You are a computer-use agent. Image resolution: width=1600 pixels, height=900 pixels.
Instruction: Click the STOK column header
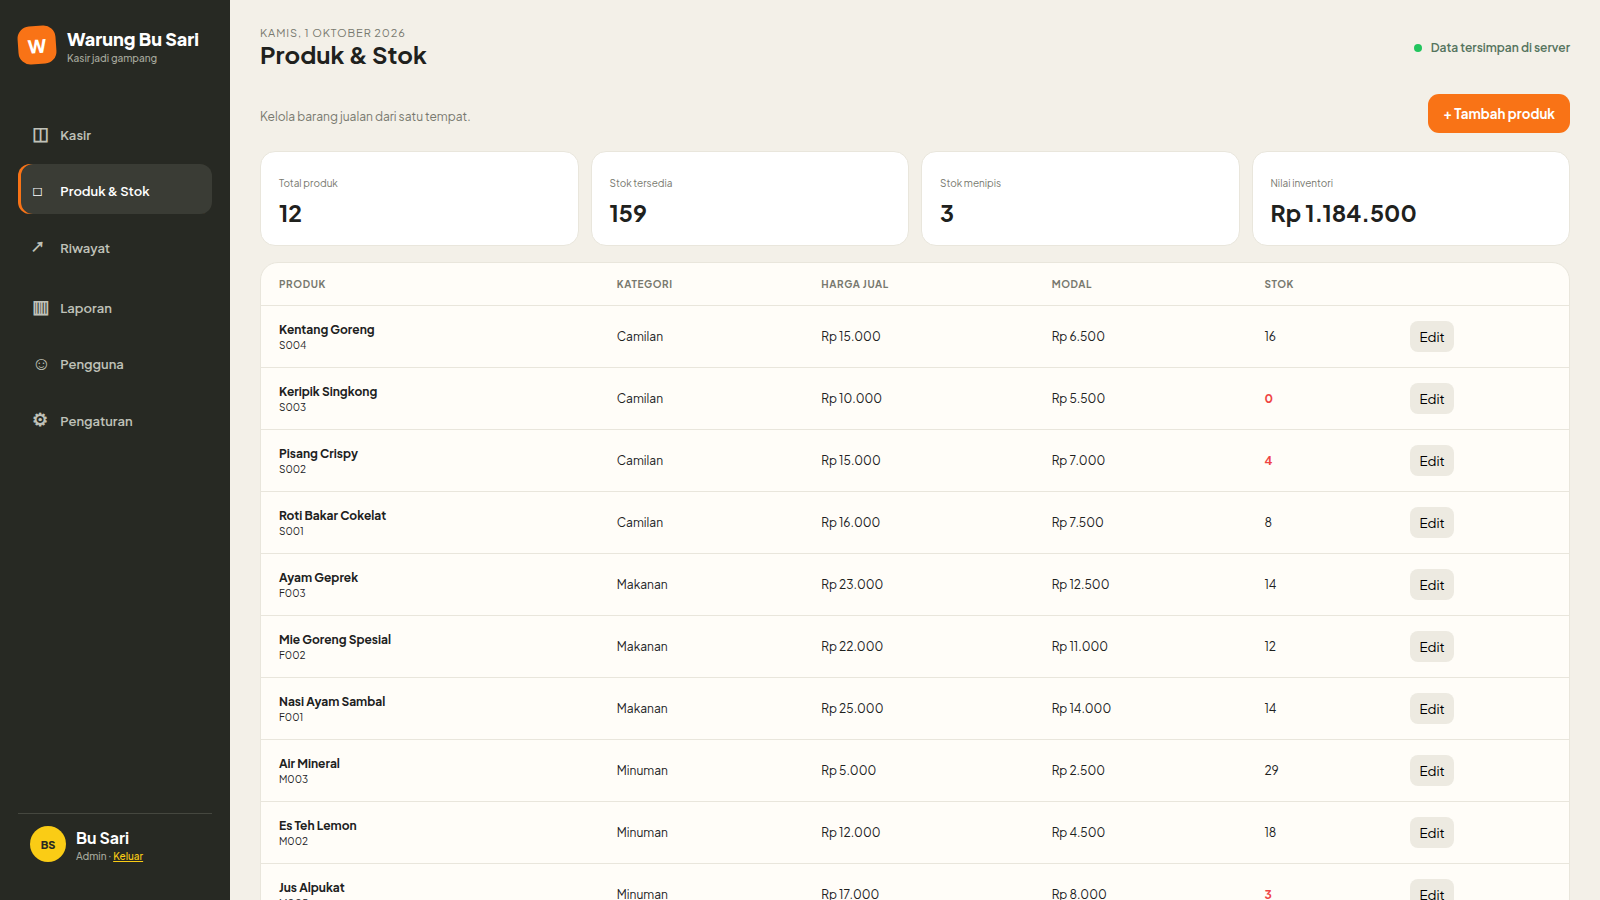tap(1278, 284)
